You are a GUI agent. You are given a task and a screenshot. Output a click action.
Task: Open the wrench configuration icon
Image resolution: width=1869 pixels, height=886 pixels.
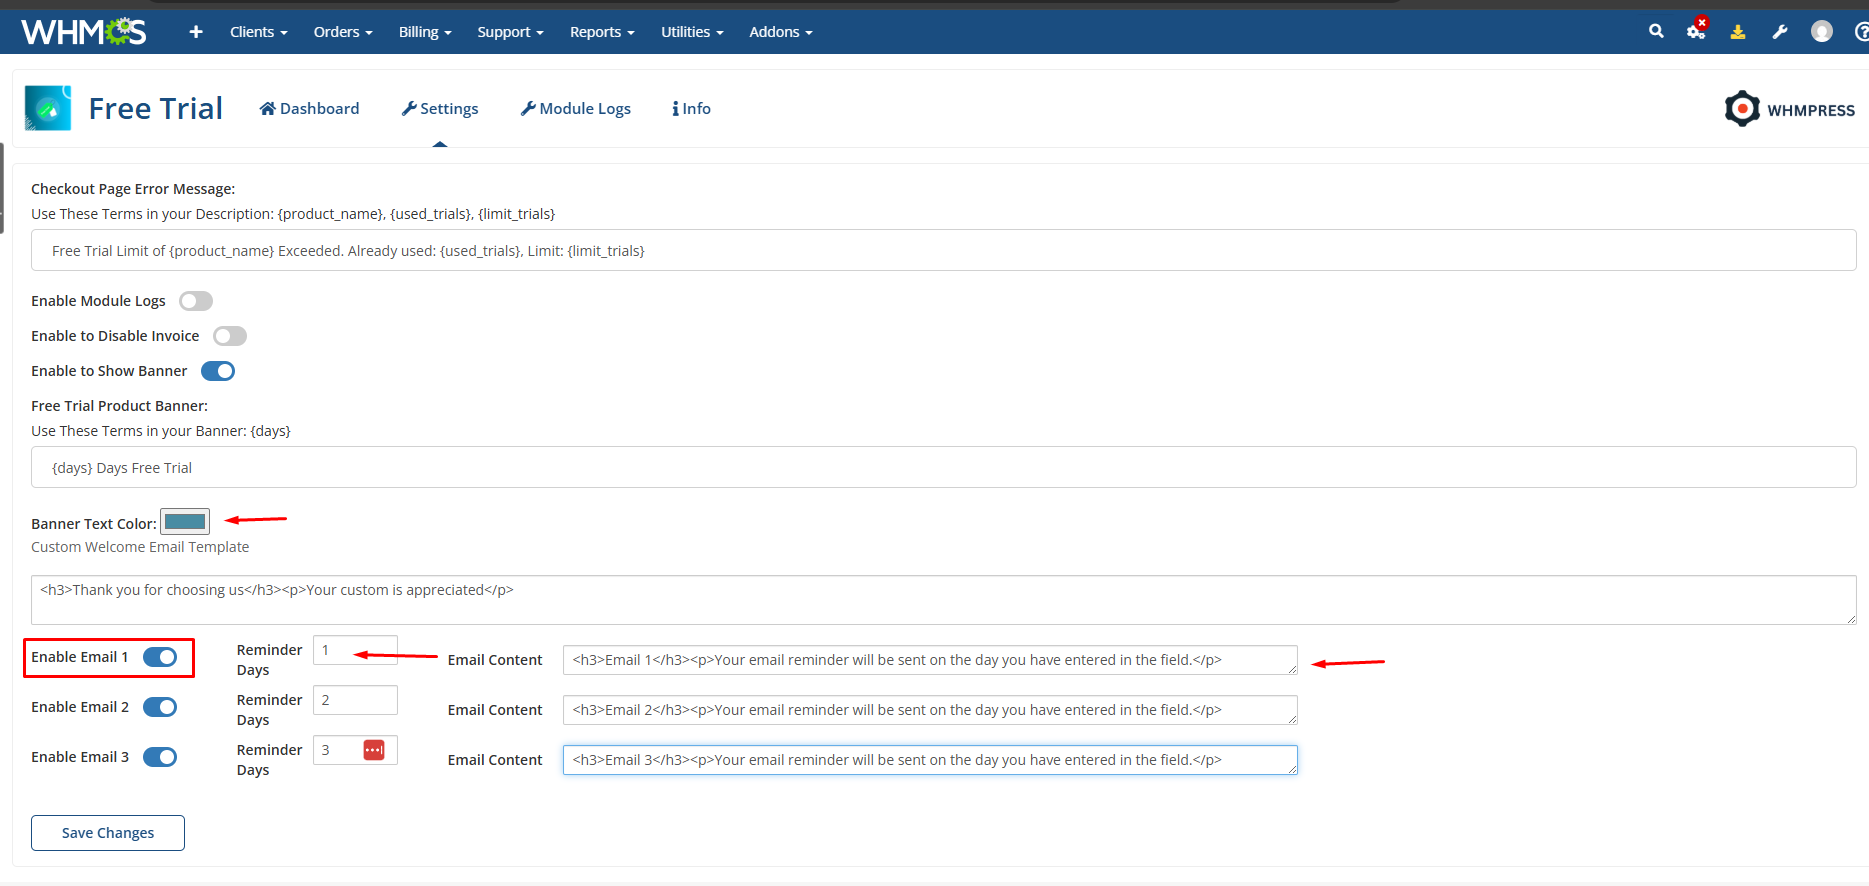pyautogui.click(x=1780, y=32)
